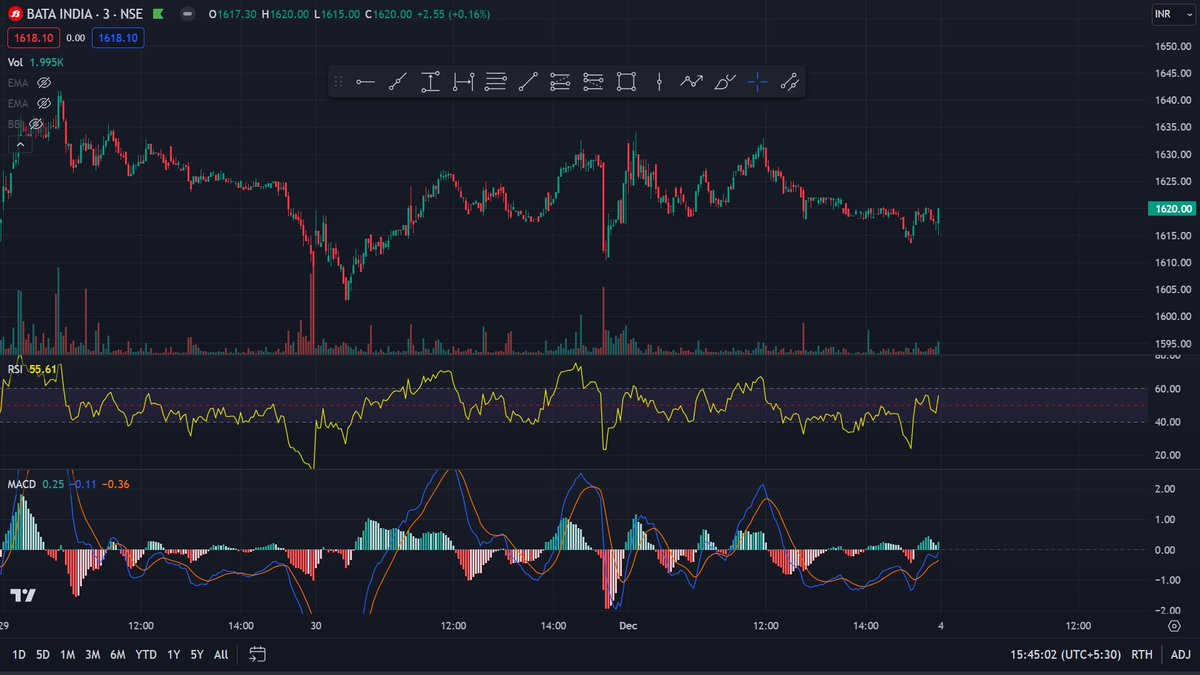Switch to the YTD date range

point(146,655)
